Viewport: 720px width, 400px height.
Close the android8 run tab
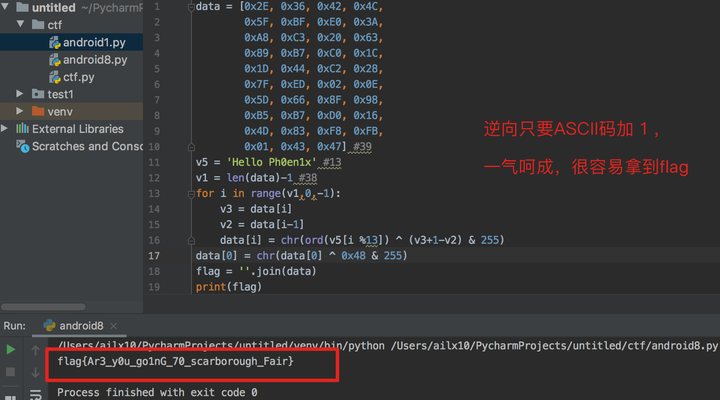tap(113, 326)
